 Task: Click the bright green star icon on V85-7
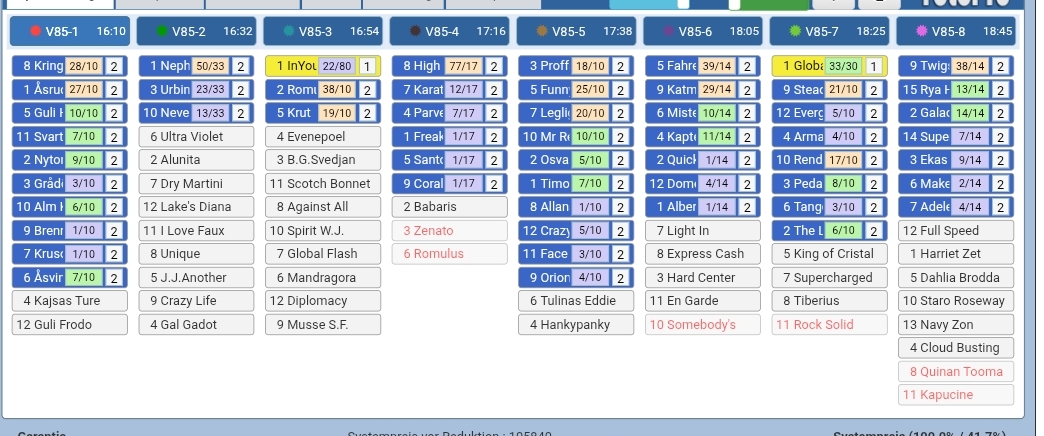pyautogui.click(x=795, y=32)
